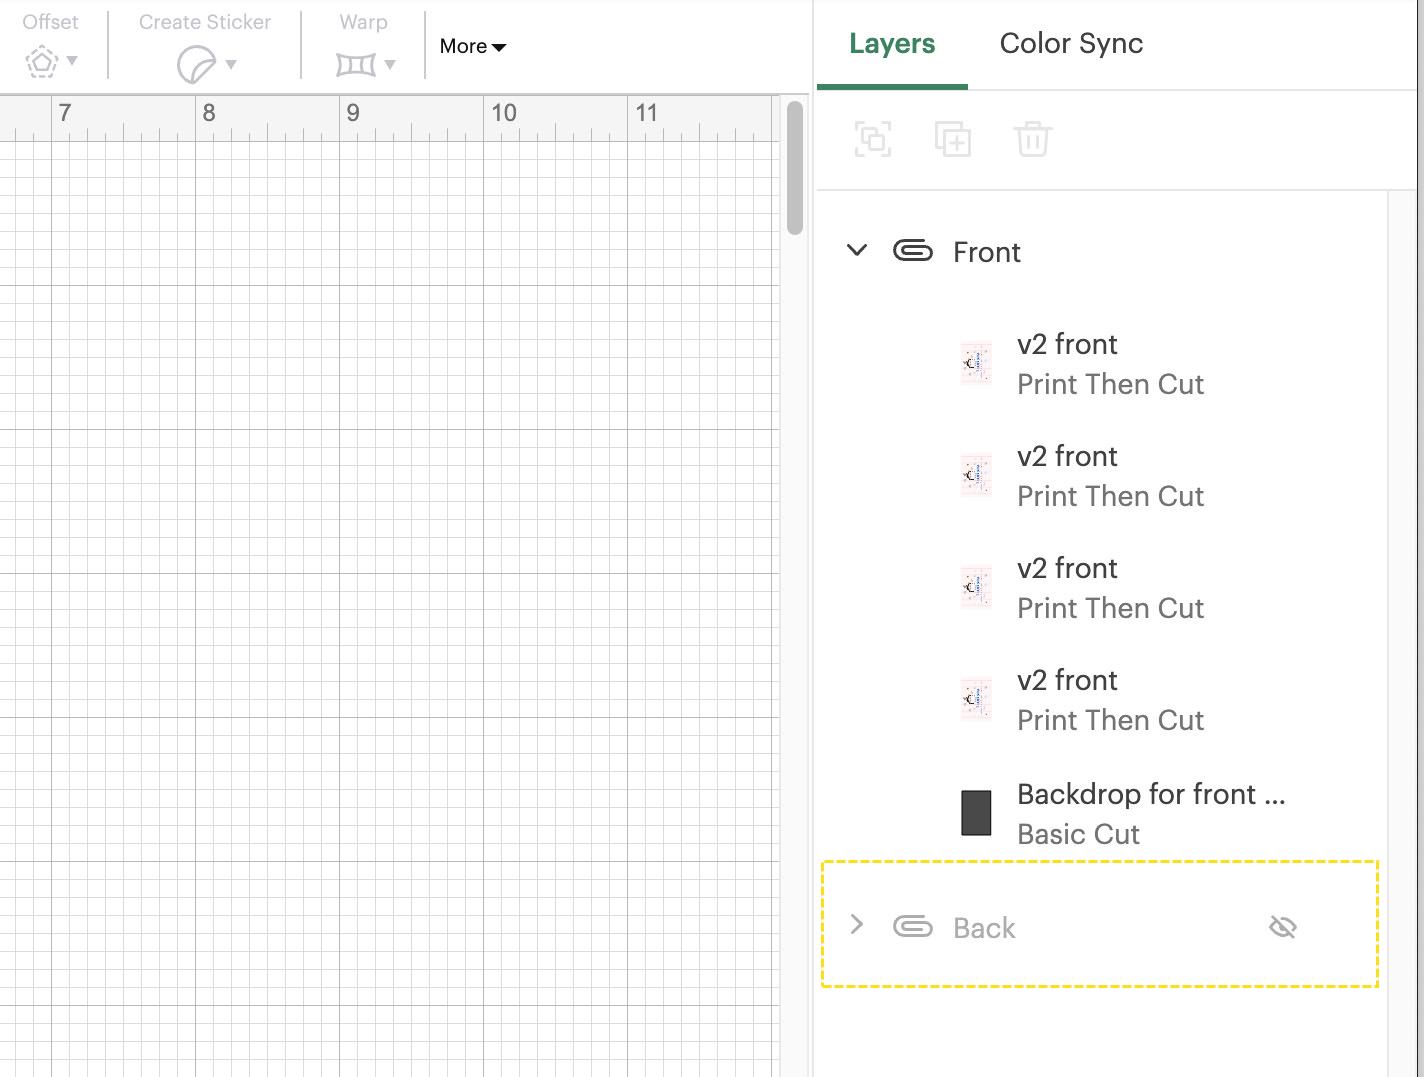Select the third v2 front layer thumbnail
Image resolution: width=1424 pixels, height=1077 pixels.
point(976,588)
